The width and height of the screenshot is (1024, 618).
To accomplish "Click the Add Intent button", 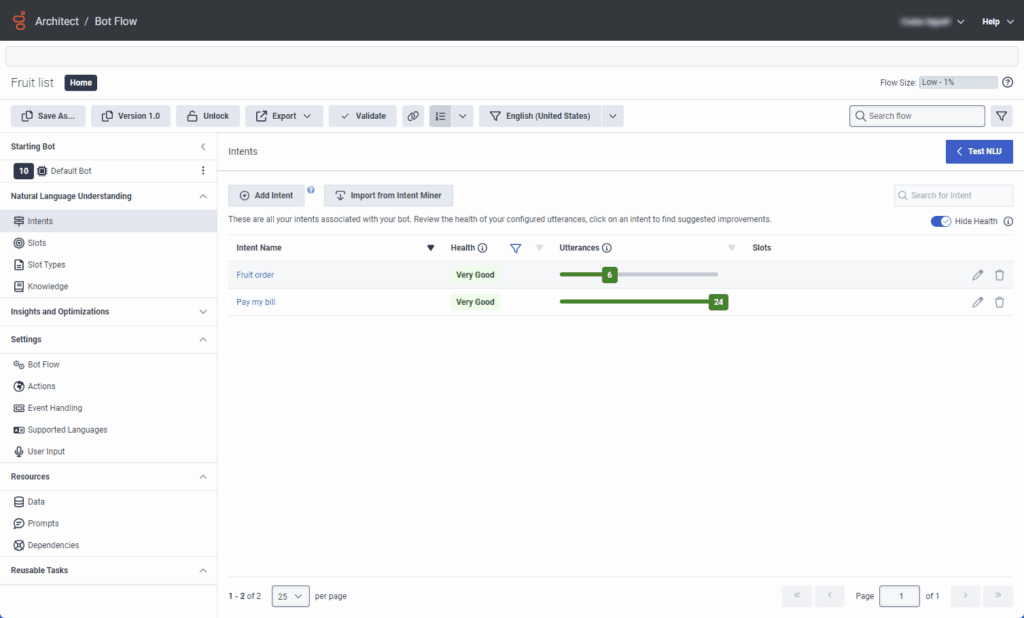I will (266, 196).
